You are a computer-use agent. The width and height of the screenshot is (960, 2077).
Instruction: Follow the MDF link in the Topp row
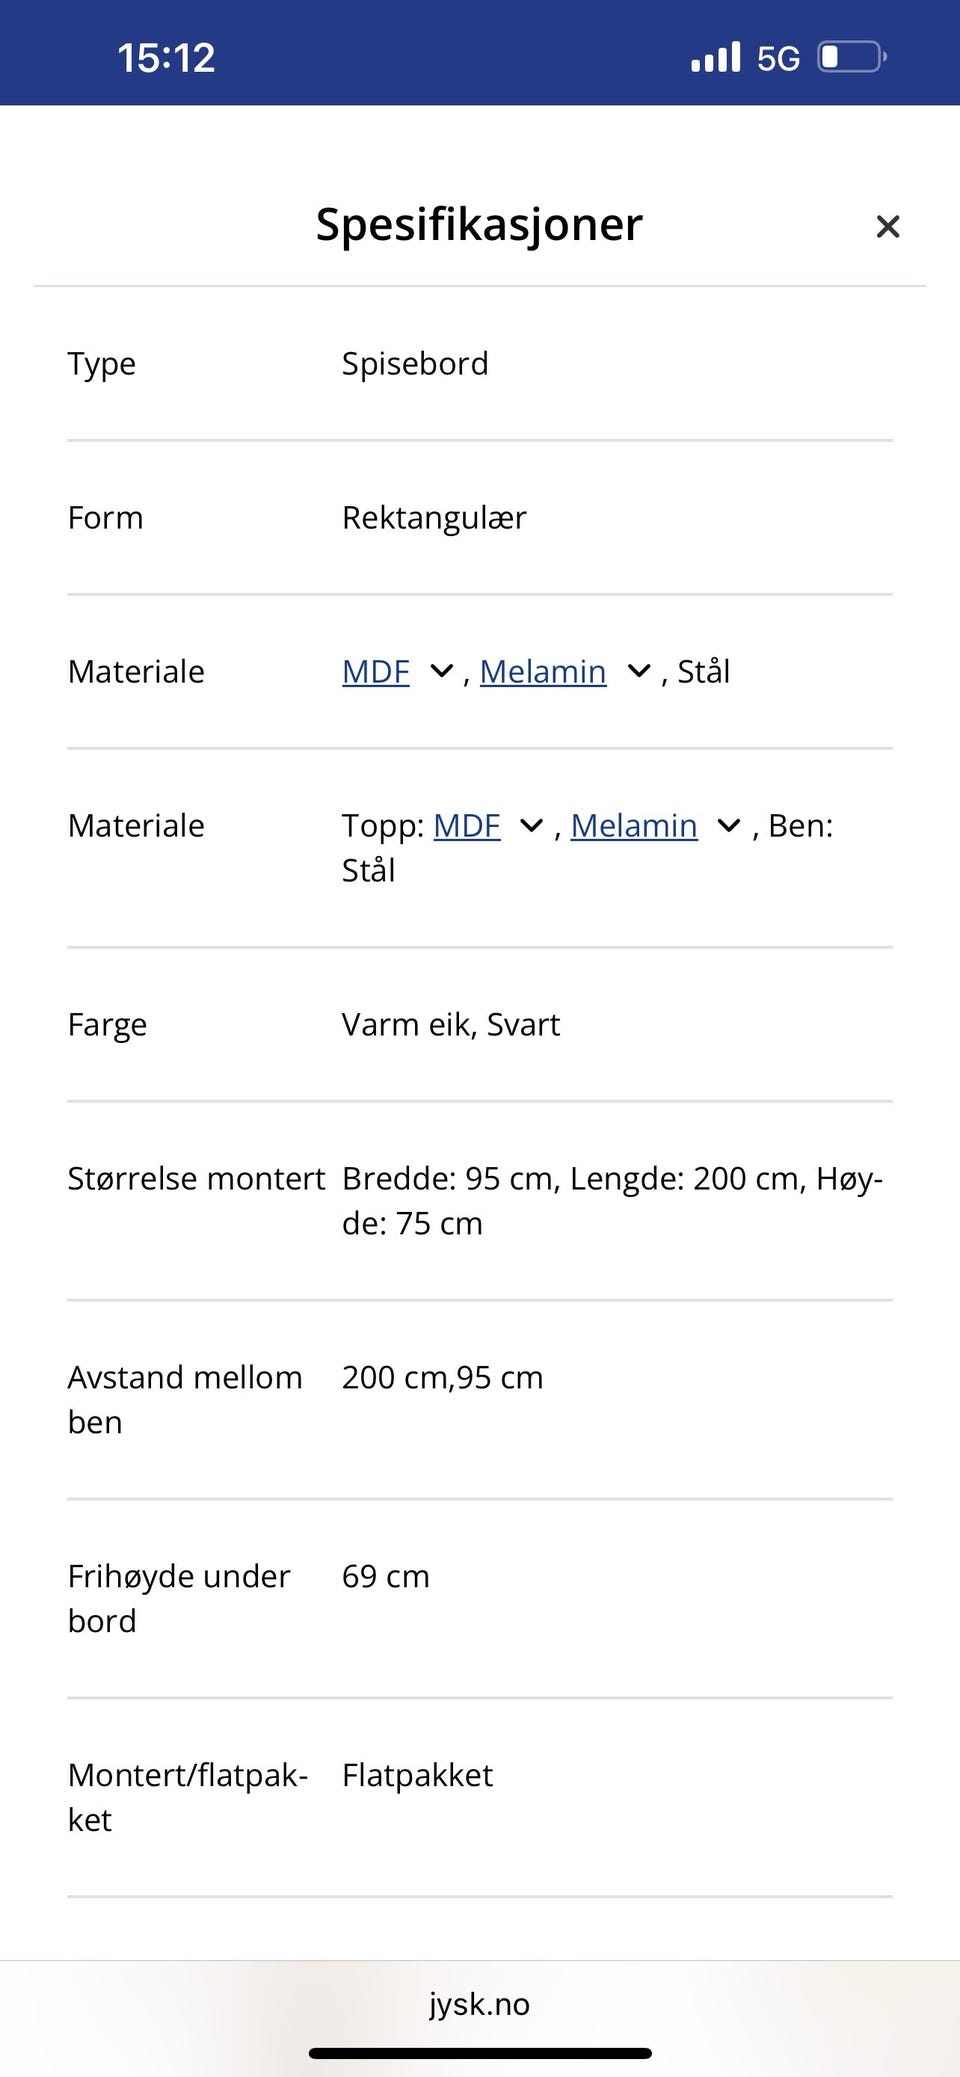click(468, 825)
